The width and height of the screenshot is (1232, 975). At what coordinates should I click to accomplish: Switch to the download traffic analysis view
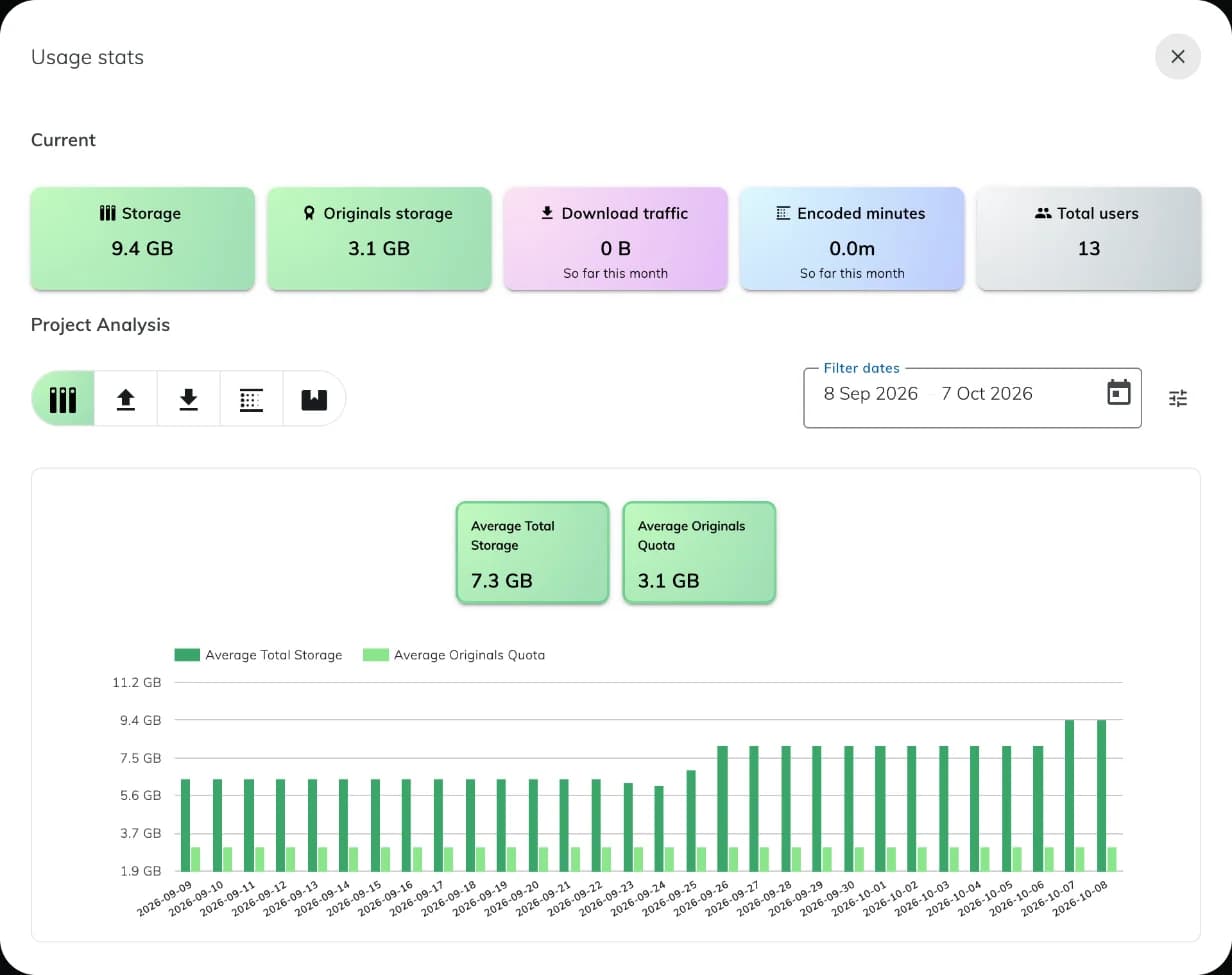[x=188, y=399]
